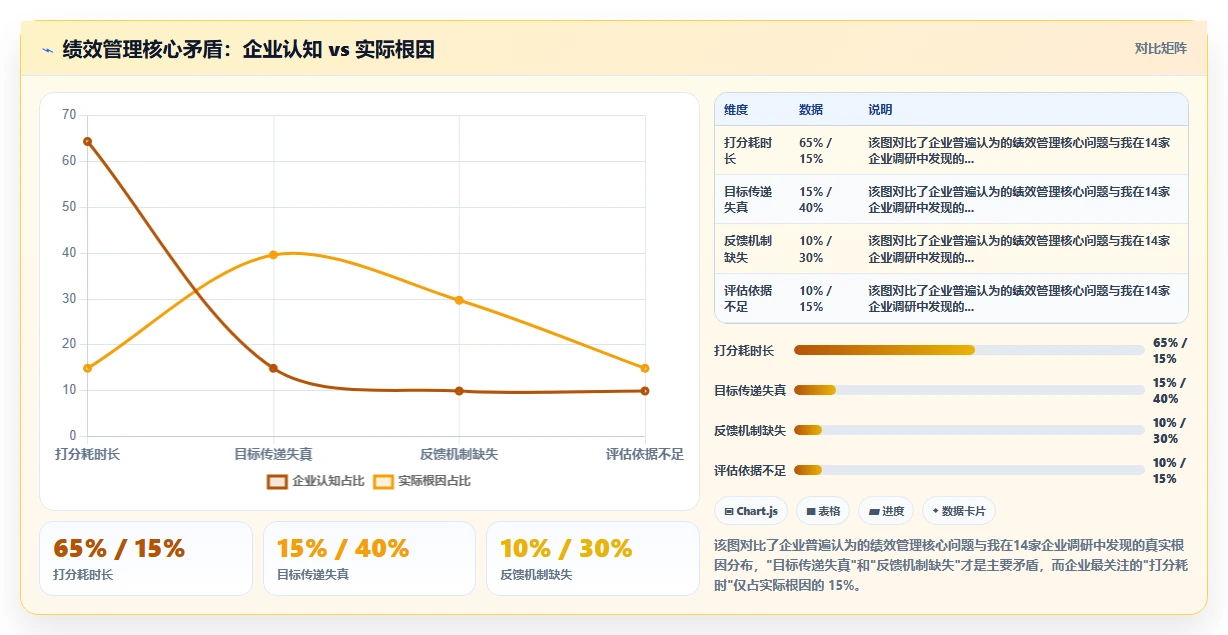
Task: Click the 10% / 15% value beside the 评估依据不足 progress bar
Action: (x=1170, y=470)
